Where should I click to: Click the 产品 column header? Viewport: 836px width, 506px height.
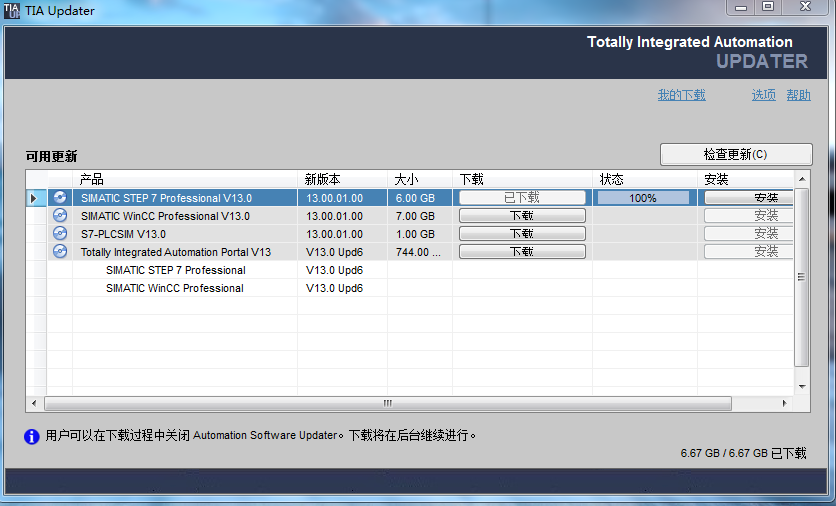[x=184, y=179]
